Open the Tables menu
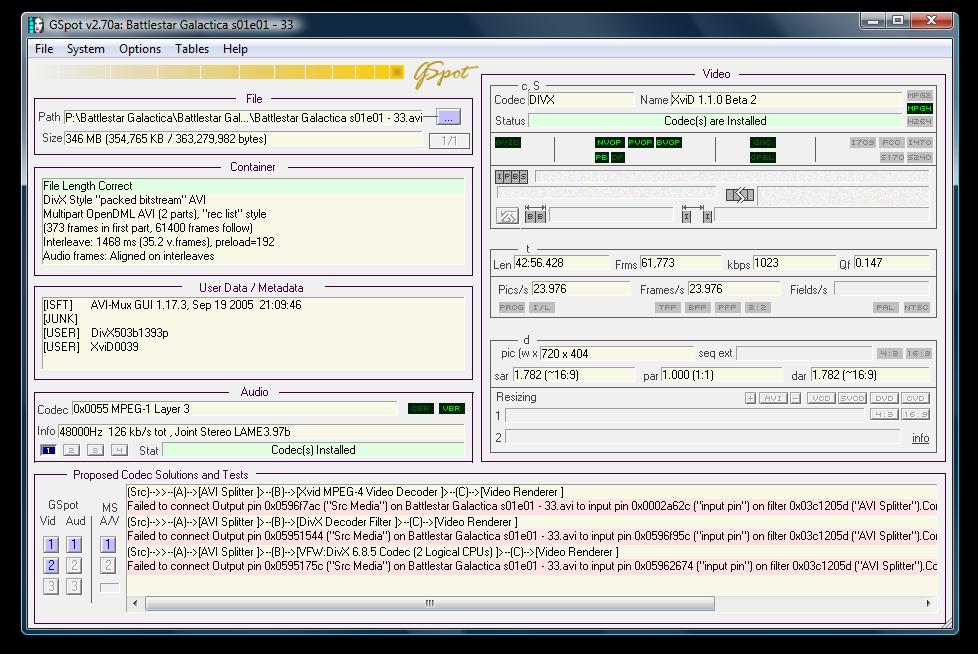The width and height of the screenshot is (978, 654). tap(192, 48)
